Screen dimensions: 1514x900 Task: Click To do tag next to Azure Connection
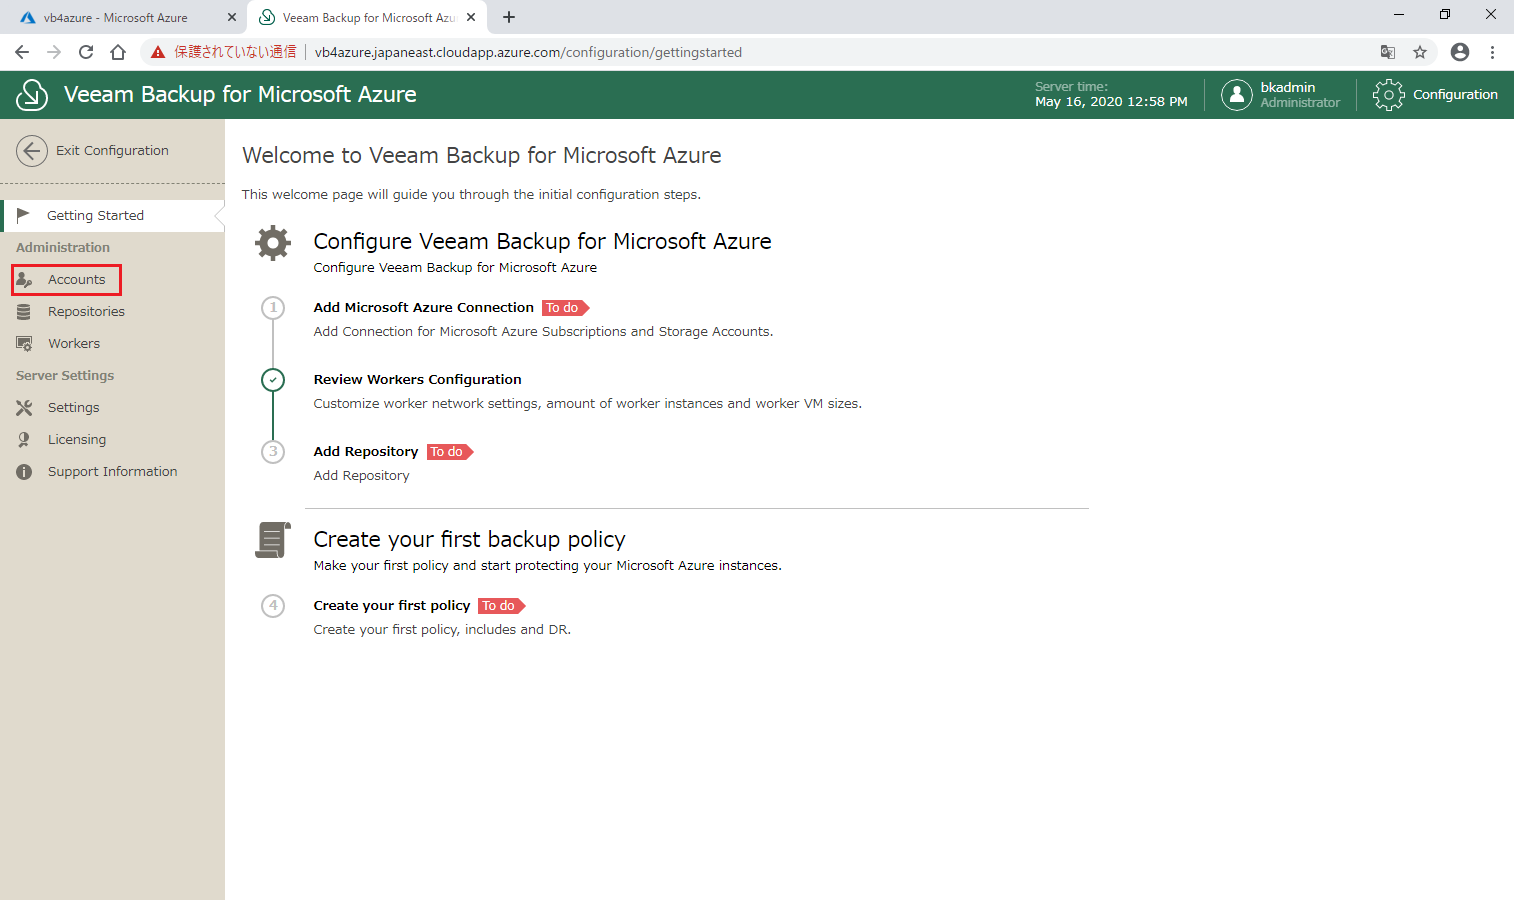(x=565, y=308)
